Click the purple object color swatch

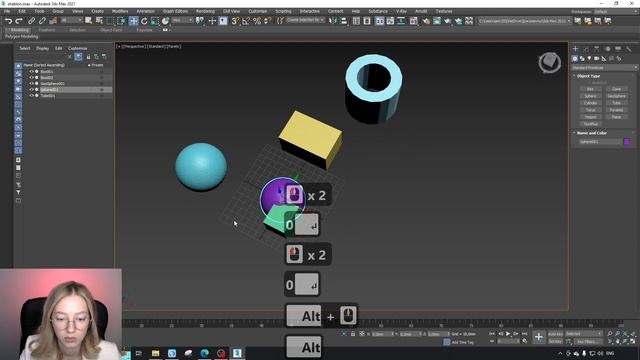point(627,142)
